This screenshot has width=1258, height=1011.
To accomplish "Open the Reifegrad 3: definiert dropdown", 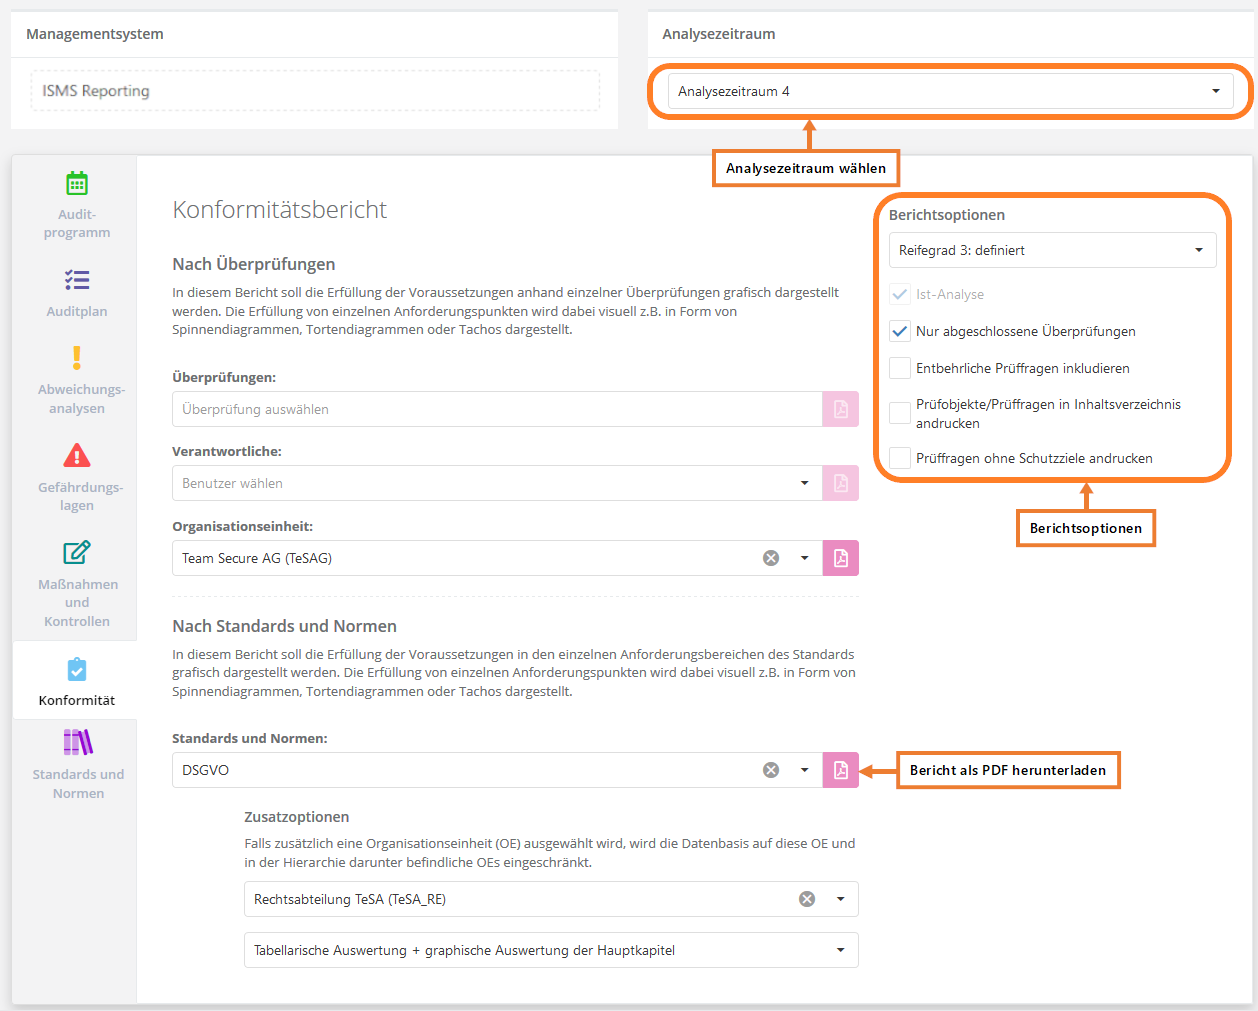I will 1198,250.
